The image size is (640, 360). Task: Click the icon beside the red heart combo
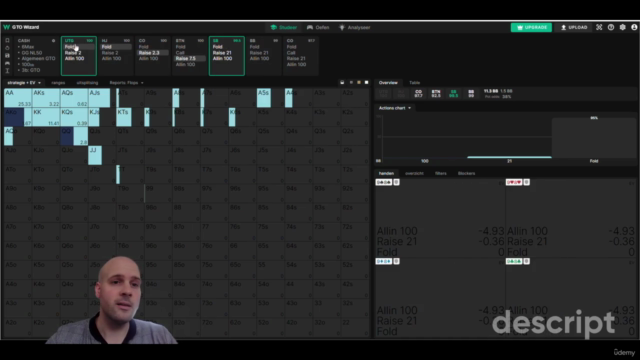click(x=527, y=182)
